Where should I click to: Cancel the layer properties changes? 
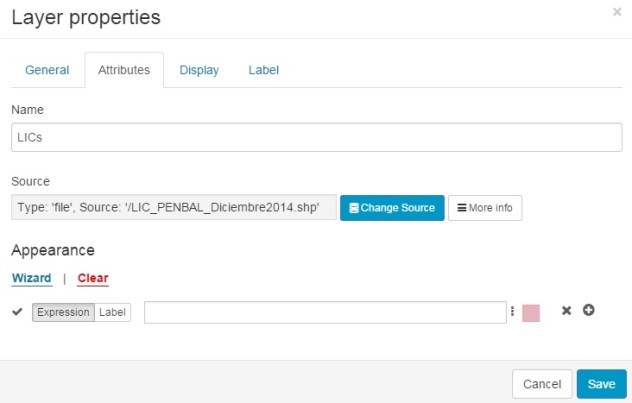pyautogui.click(x=542, y=384)
